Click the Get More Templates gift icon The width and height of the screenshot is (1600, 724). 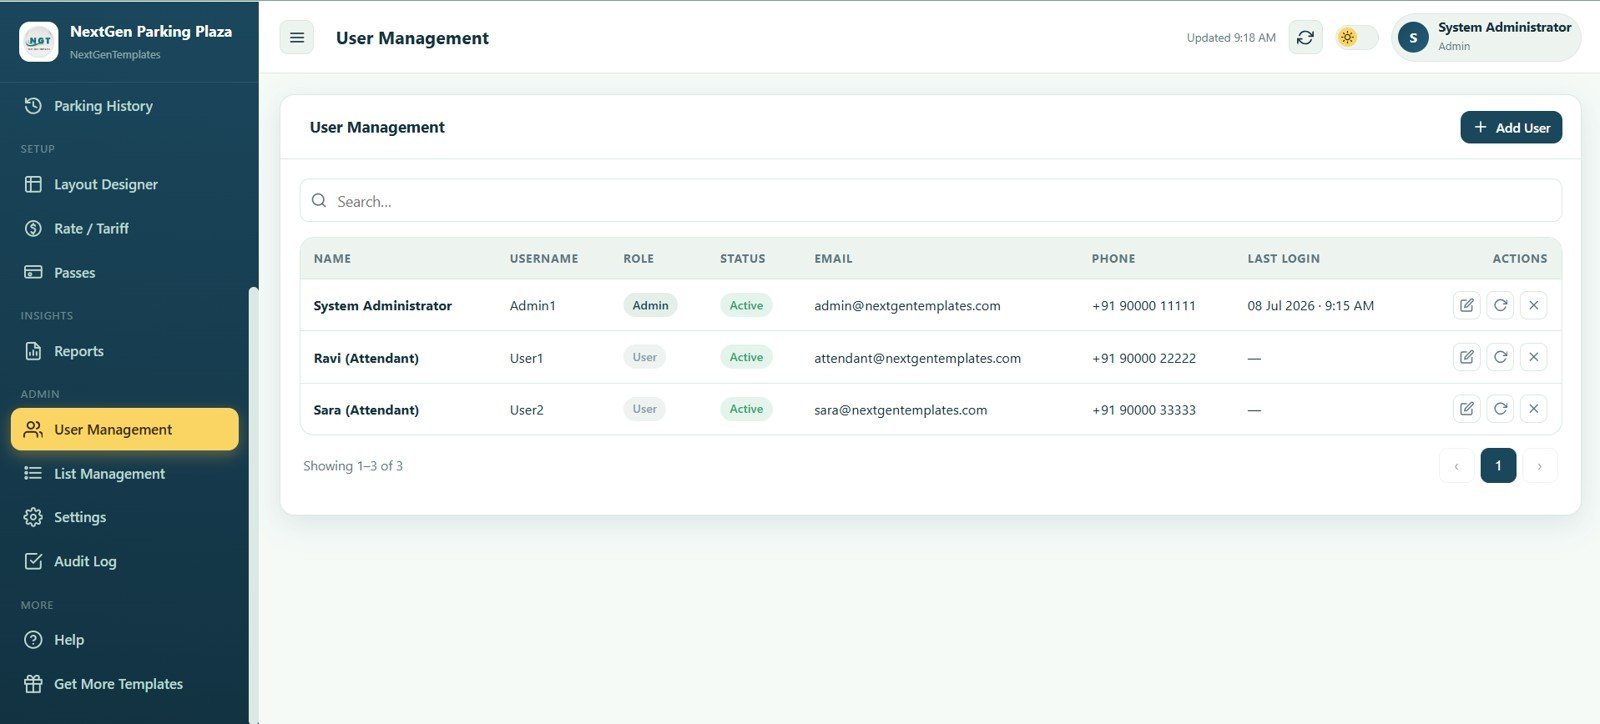tap(33, 684)
